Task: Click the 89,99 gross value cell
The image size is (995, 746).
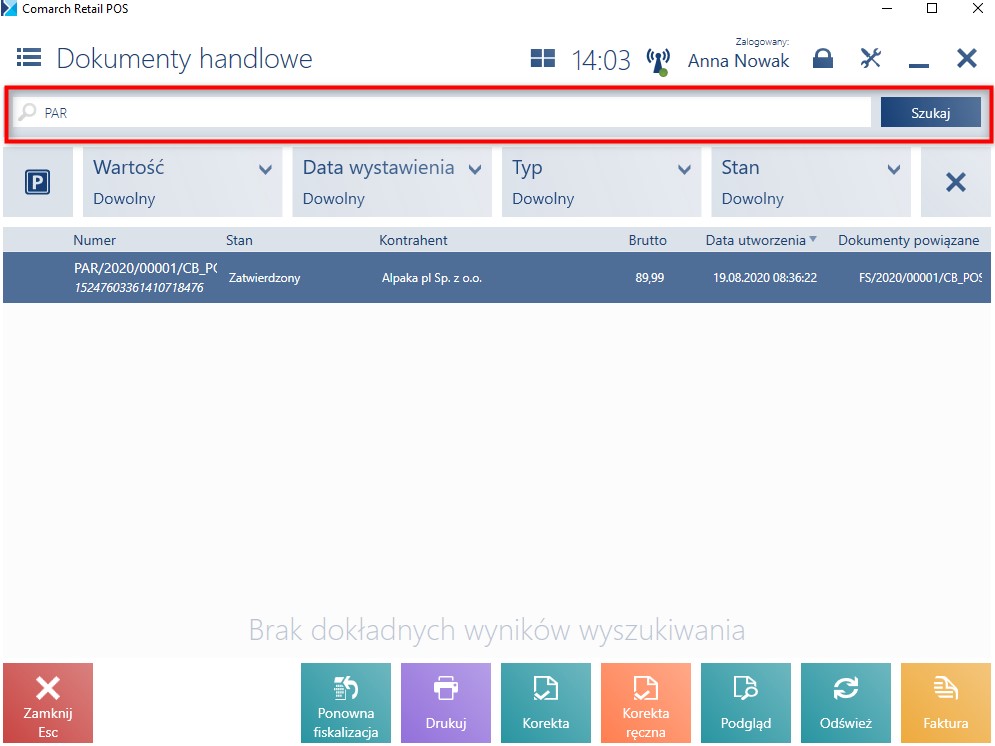Action: tap(649, 278)
